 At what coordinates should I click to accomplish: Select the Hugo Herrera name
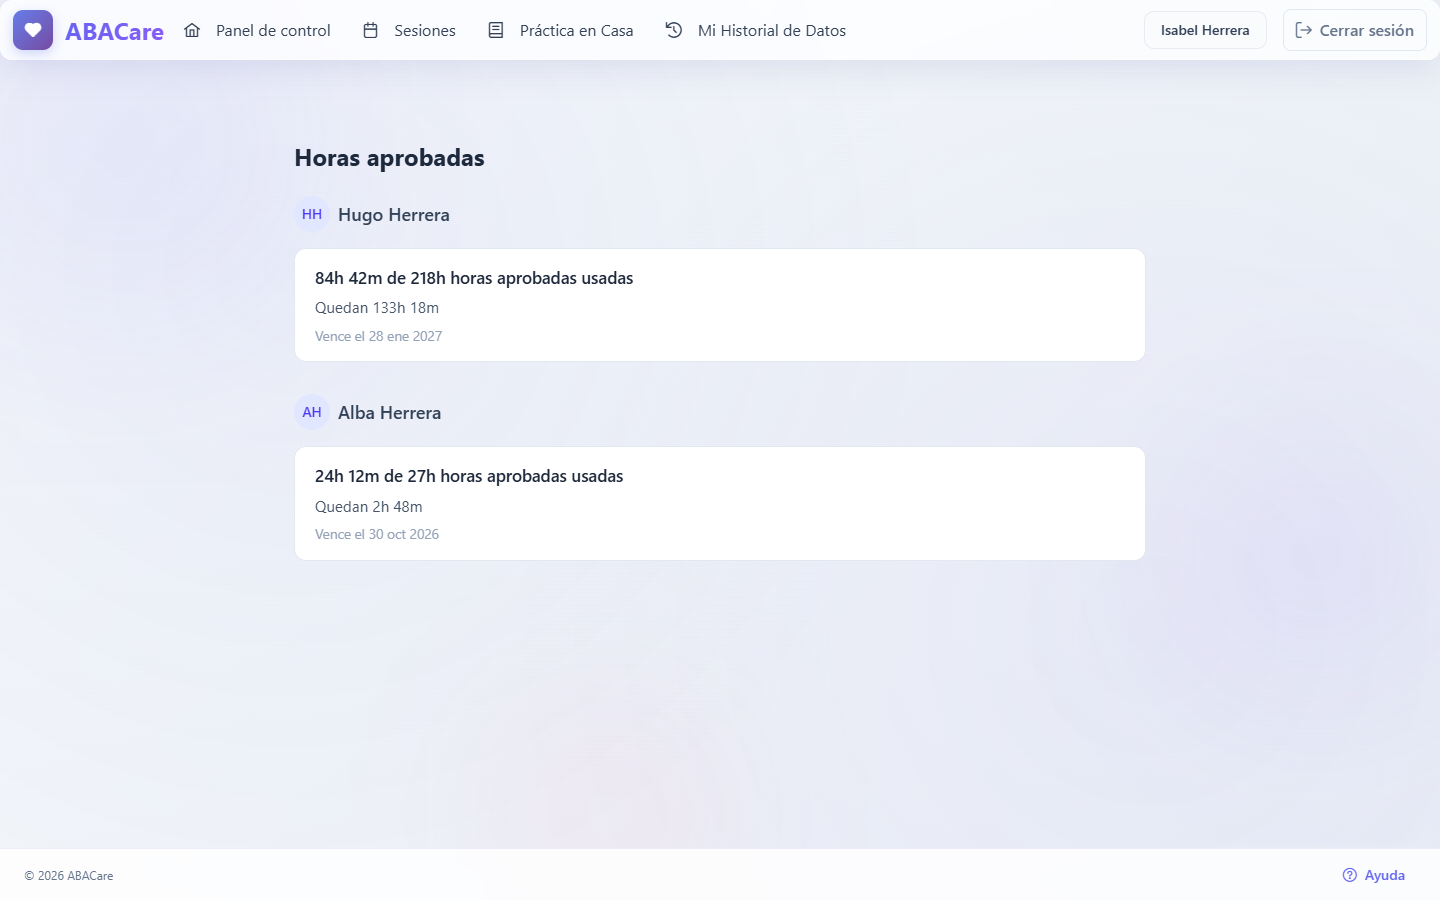tap(394, 215)
